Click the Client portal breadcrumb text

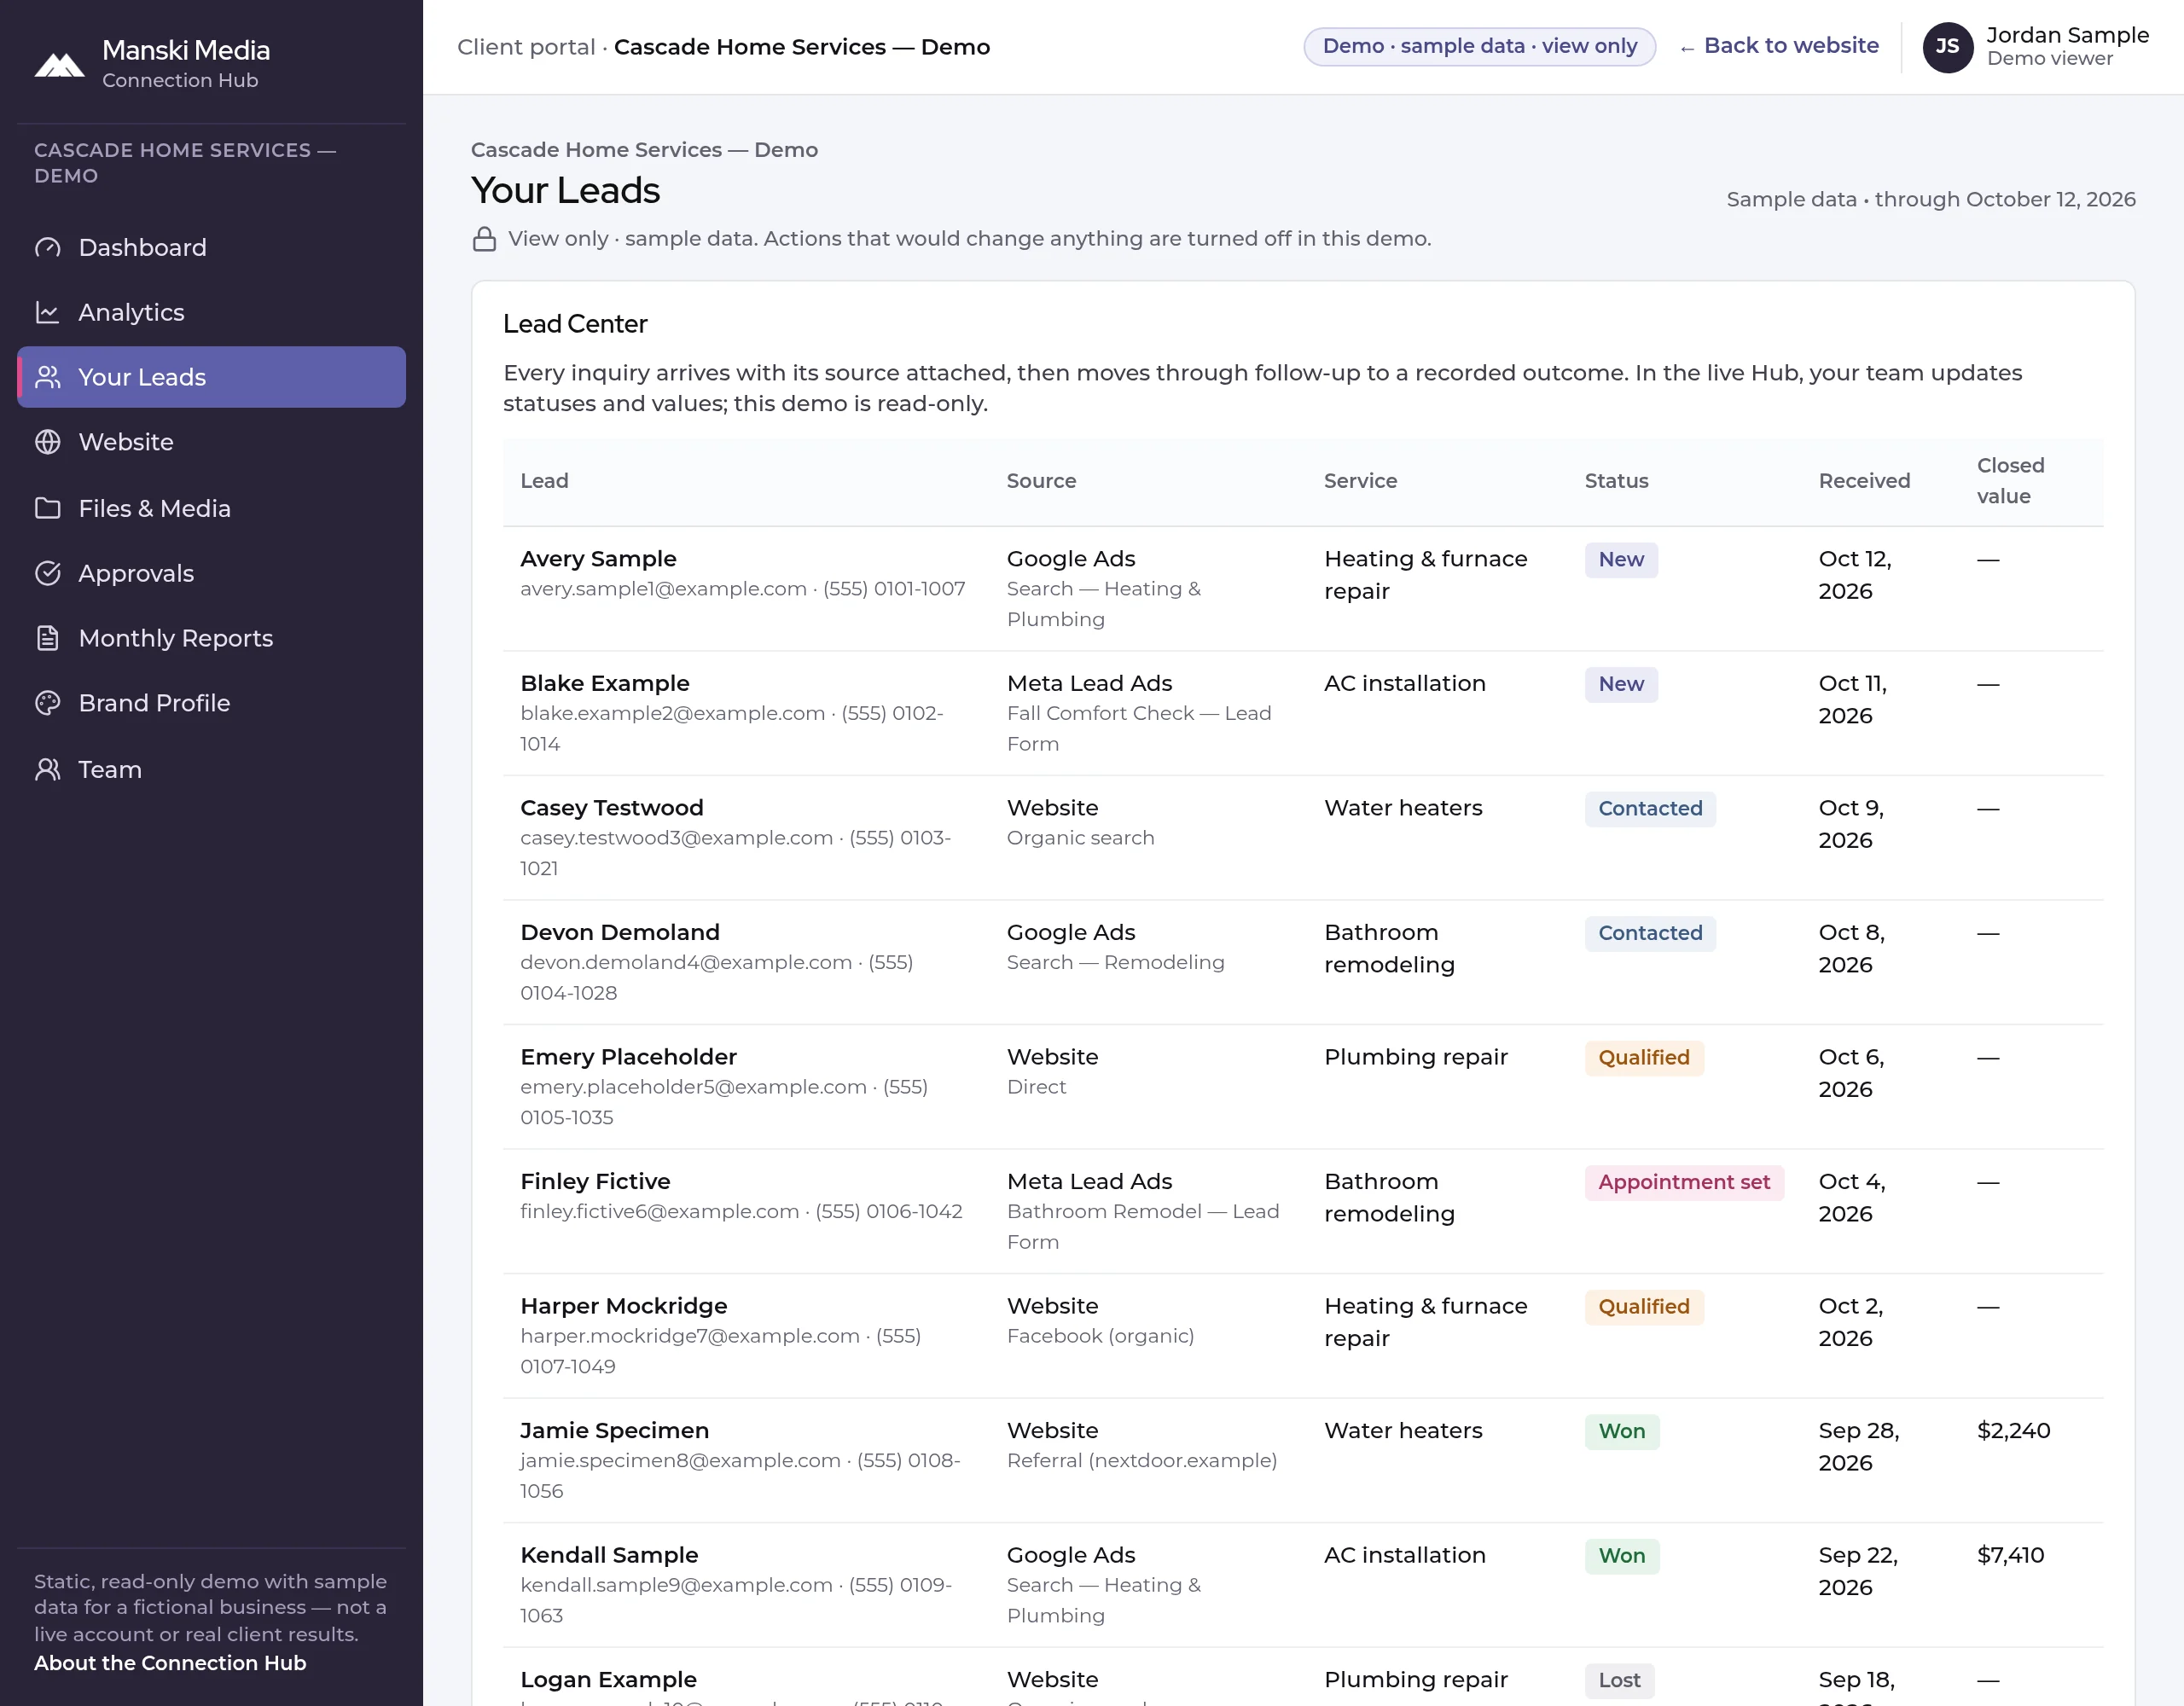[x=526, y=47]
